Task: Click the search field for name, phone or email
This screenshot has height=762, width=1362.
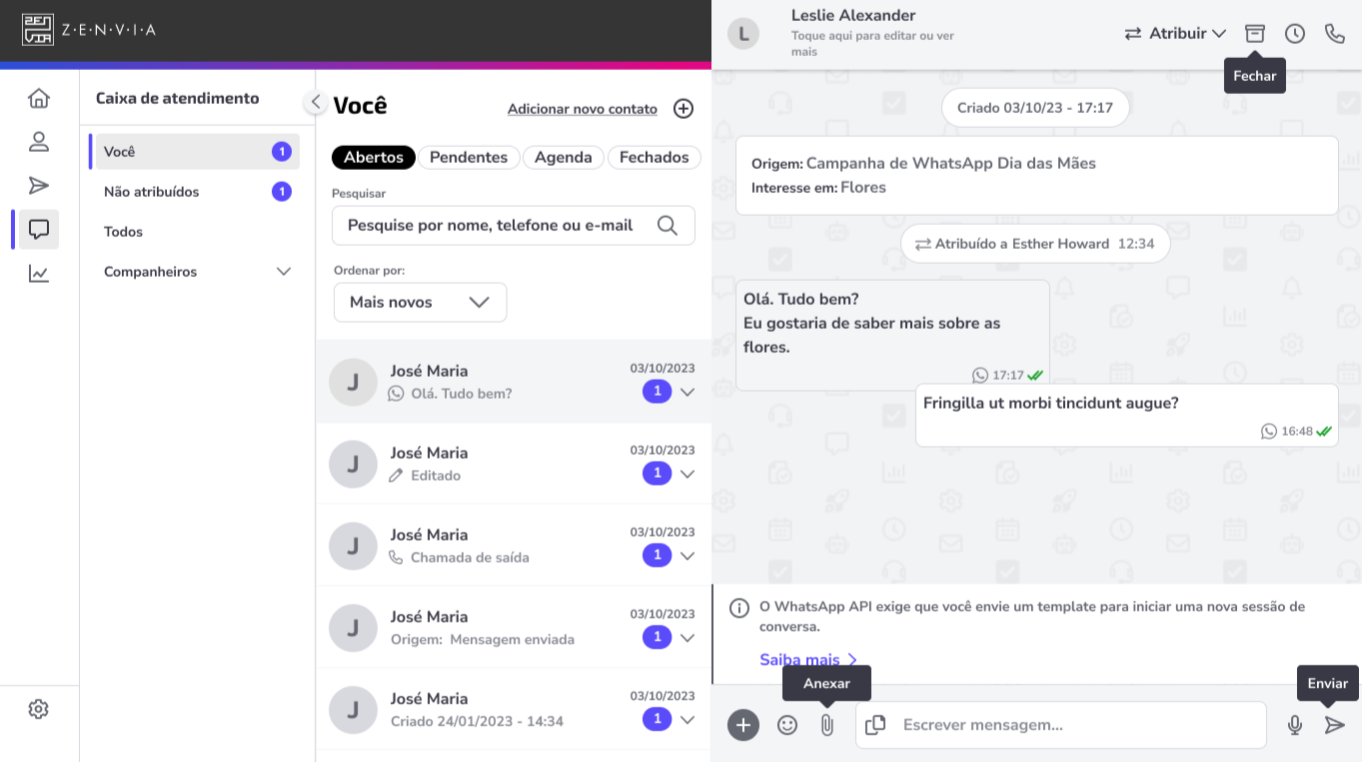Action: pyautogui.click(x=513, y=225)
